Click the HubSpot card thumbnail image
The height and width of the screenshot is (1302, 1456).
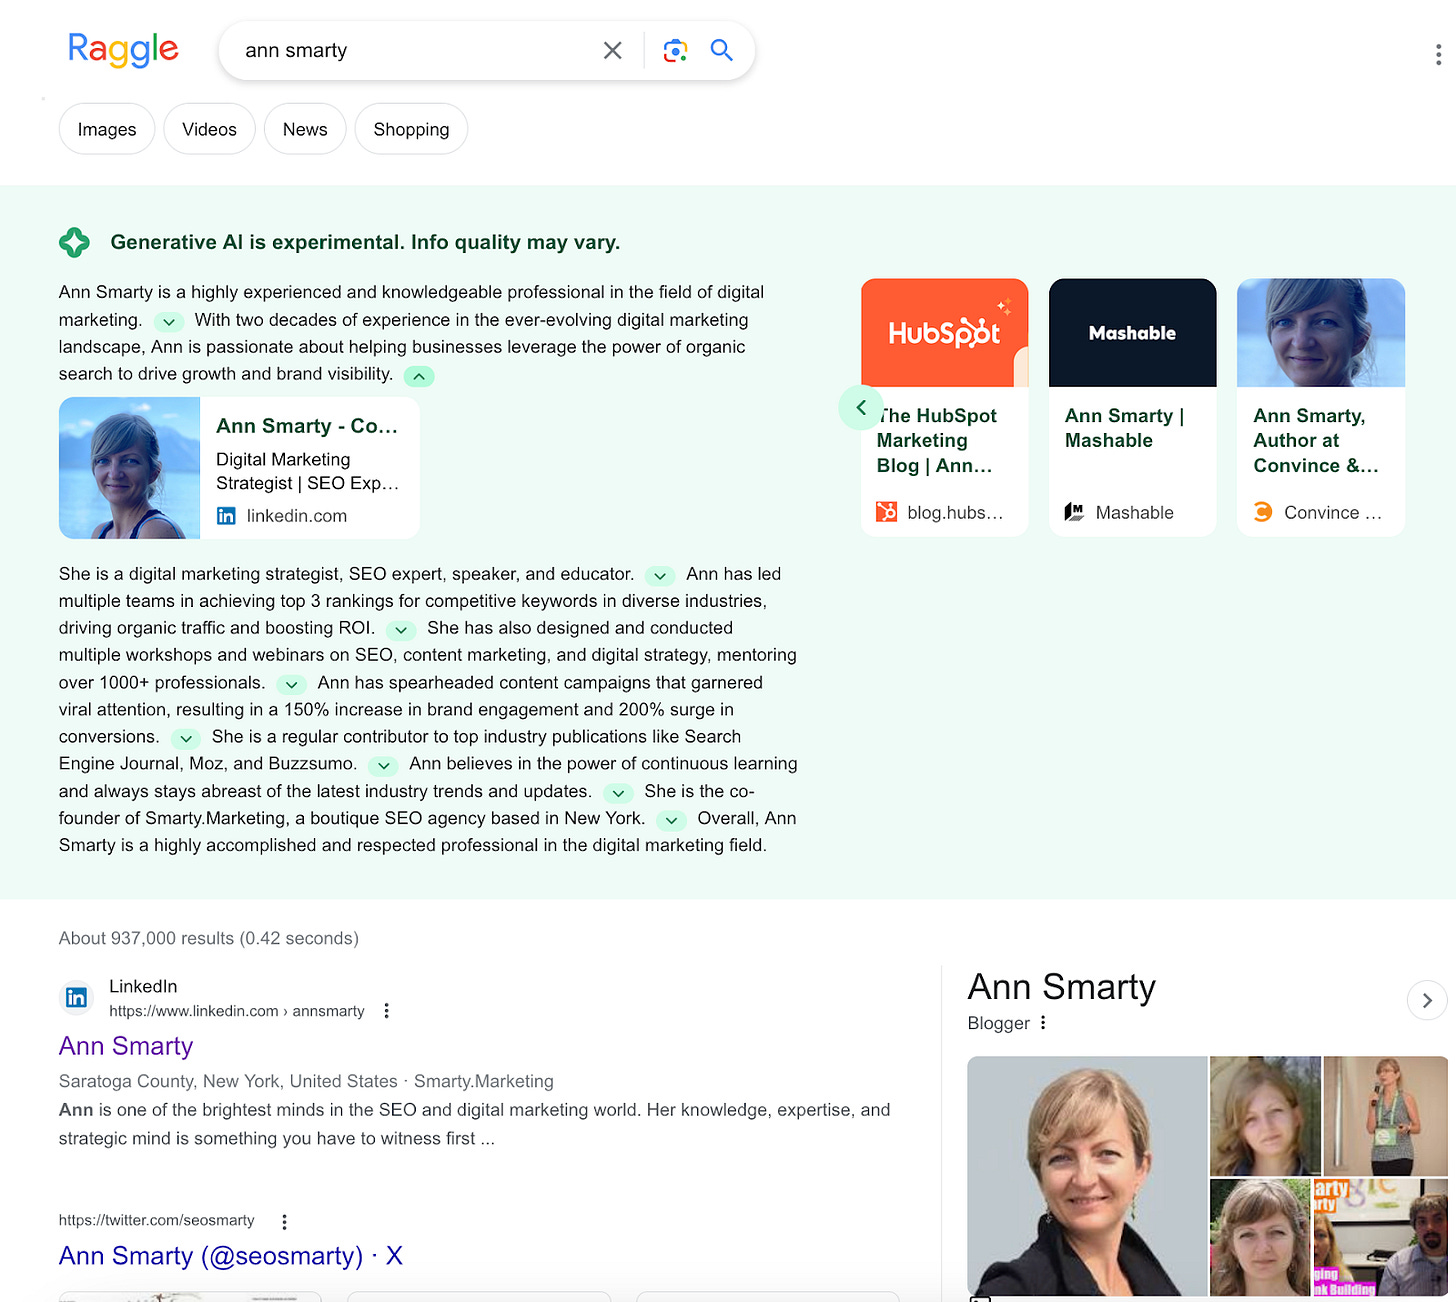[x=945, y=333]
